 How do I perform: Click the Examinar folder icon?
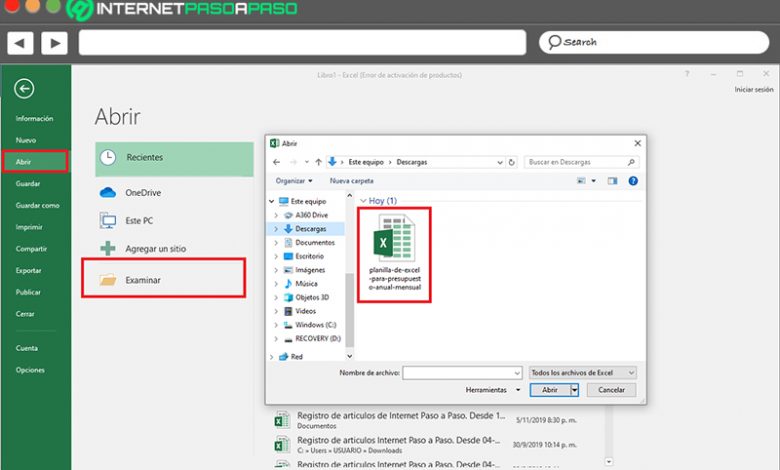coord(107,280)
